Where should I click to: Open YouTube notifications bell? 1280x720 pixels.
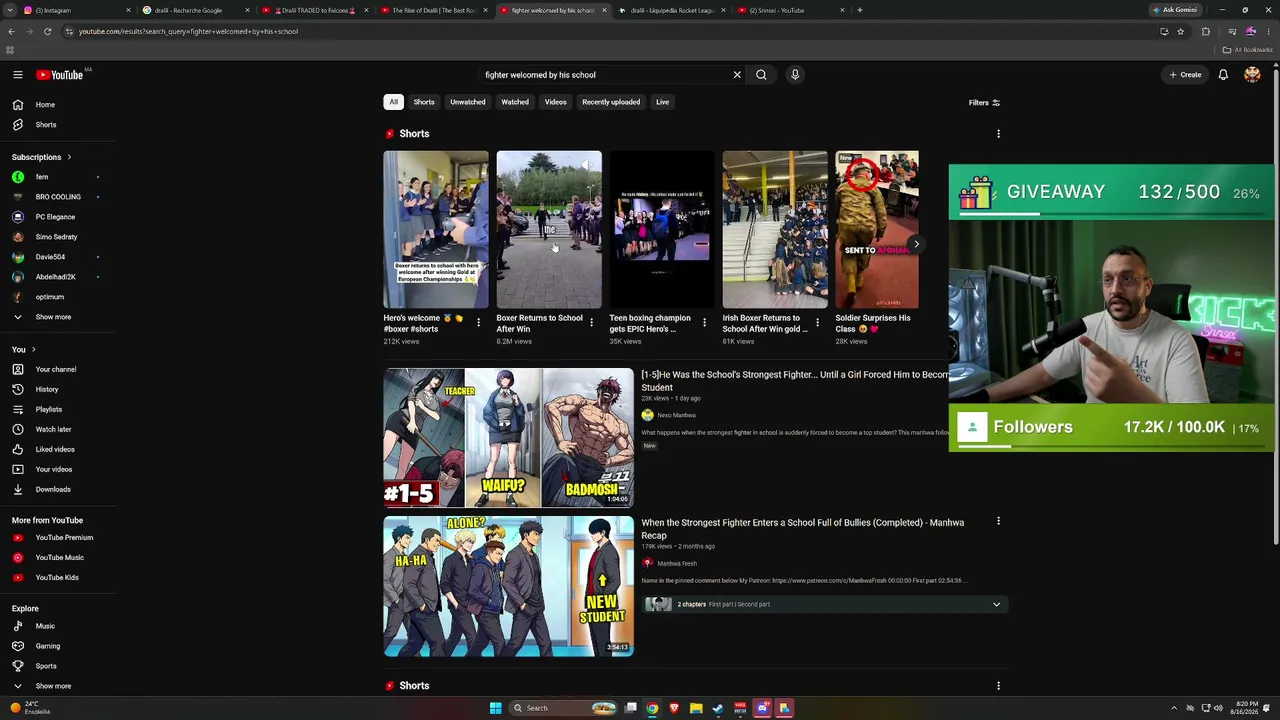(x=1223, y=75)
